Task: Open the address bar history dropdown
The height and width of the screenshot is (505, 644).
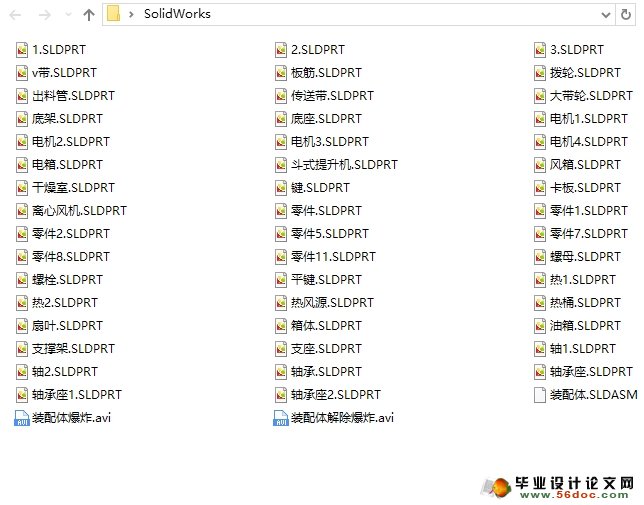Action: pyautogui.click(x=605, y=15)
